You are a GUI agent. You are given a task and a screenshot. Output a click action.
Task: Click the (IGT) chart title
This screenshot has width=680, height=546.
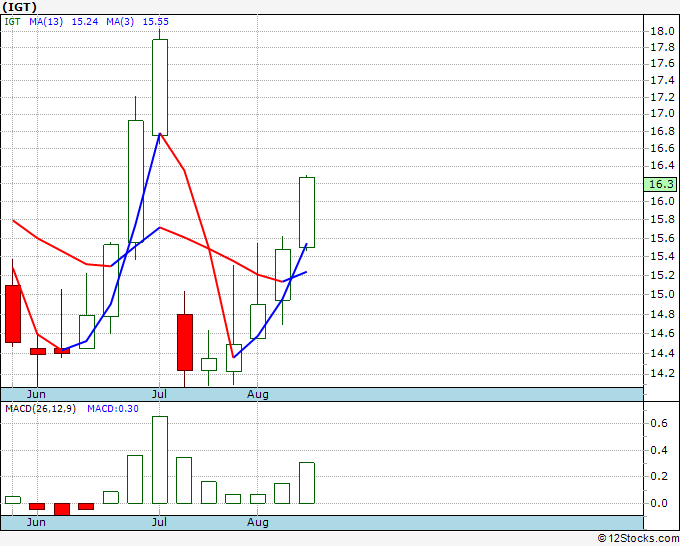tap(20, 7)
